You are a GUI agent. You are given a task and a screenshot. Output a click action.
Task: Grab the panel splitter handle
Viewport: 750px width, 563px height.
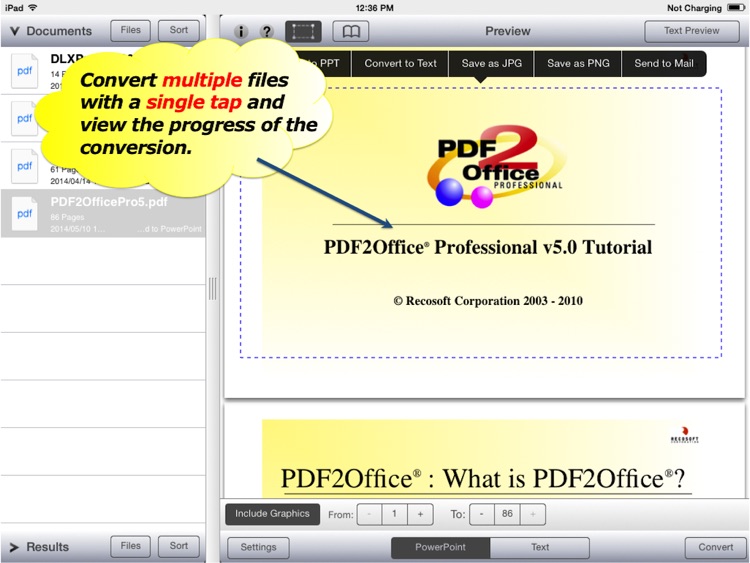pyautogui.click(x=213, y=288)
